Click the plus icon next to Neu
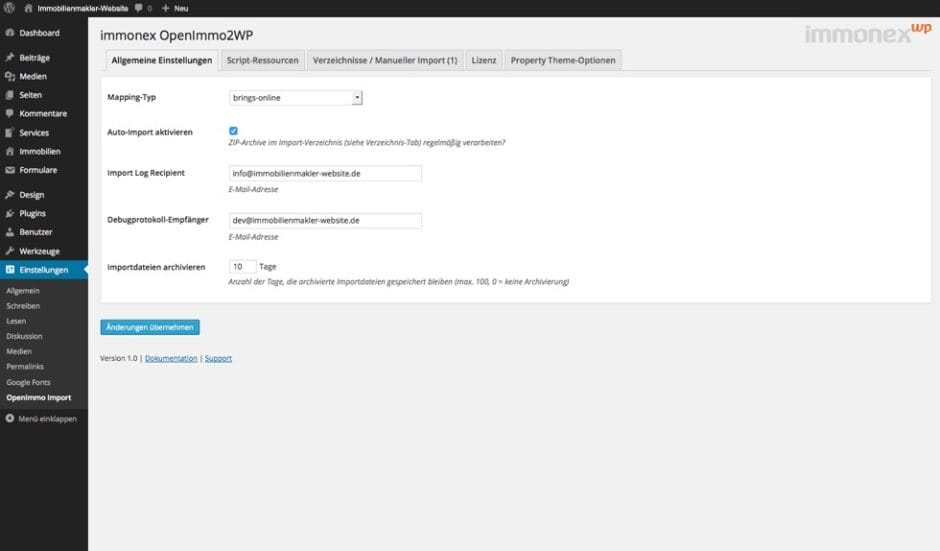This screenshot has width=940, height=551. coord(166,8)
